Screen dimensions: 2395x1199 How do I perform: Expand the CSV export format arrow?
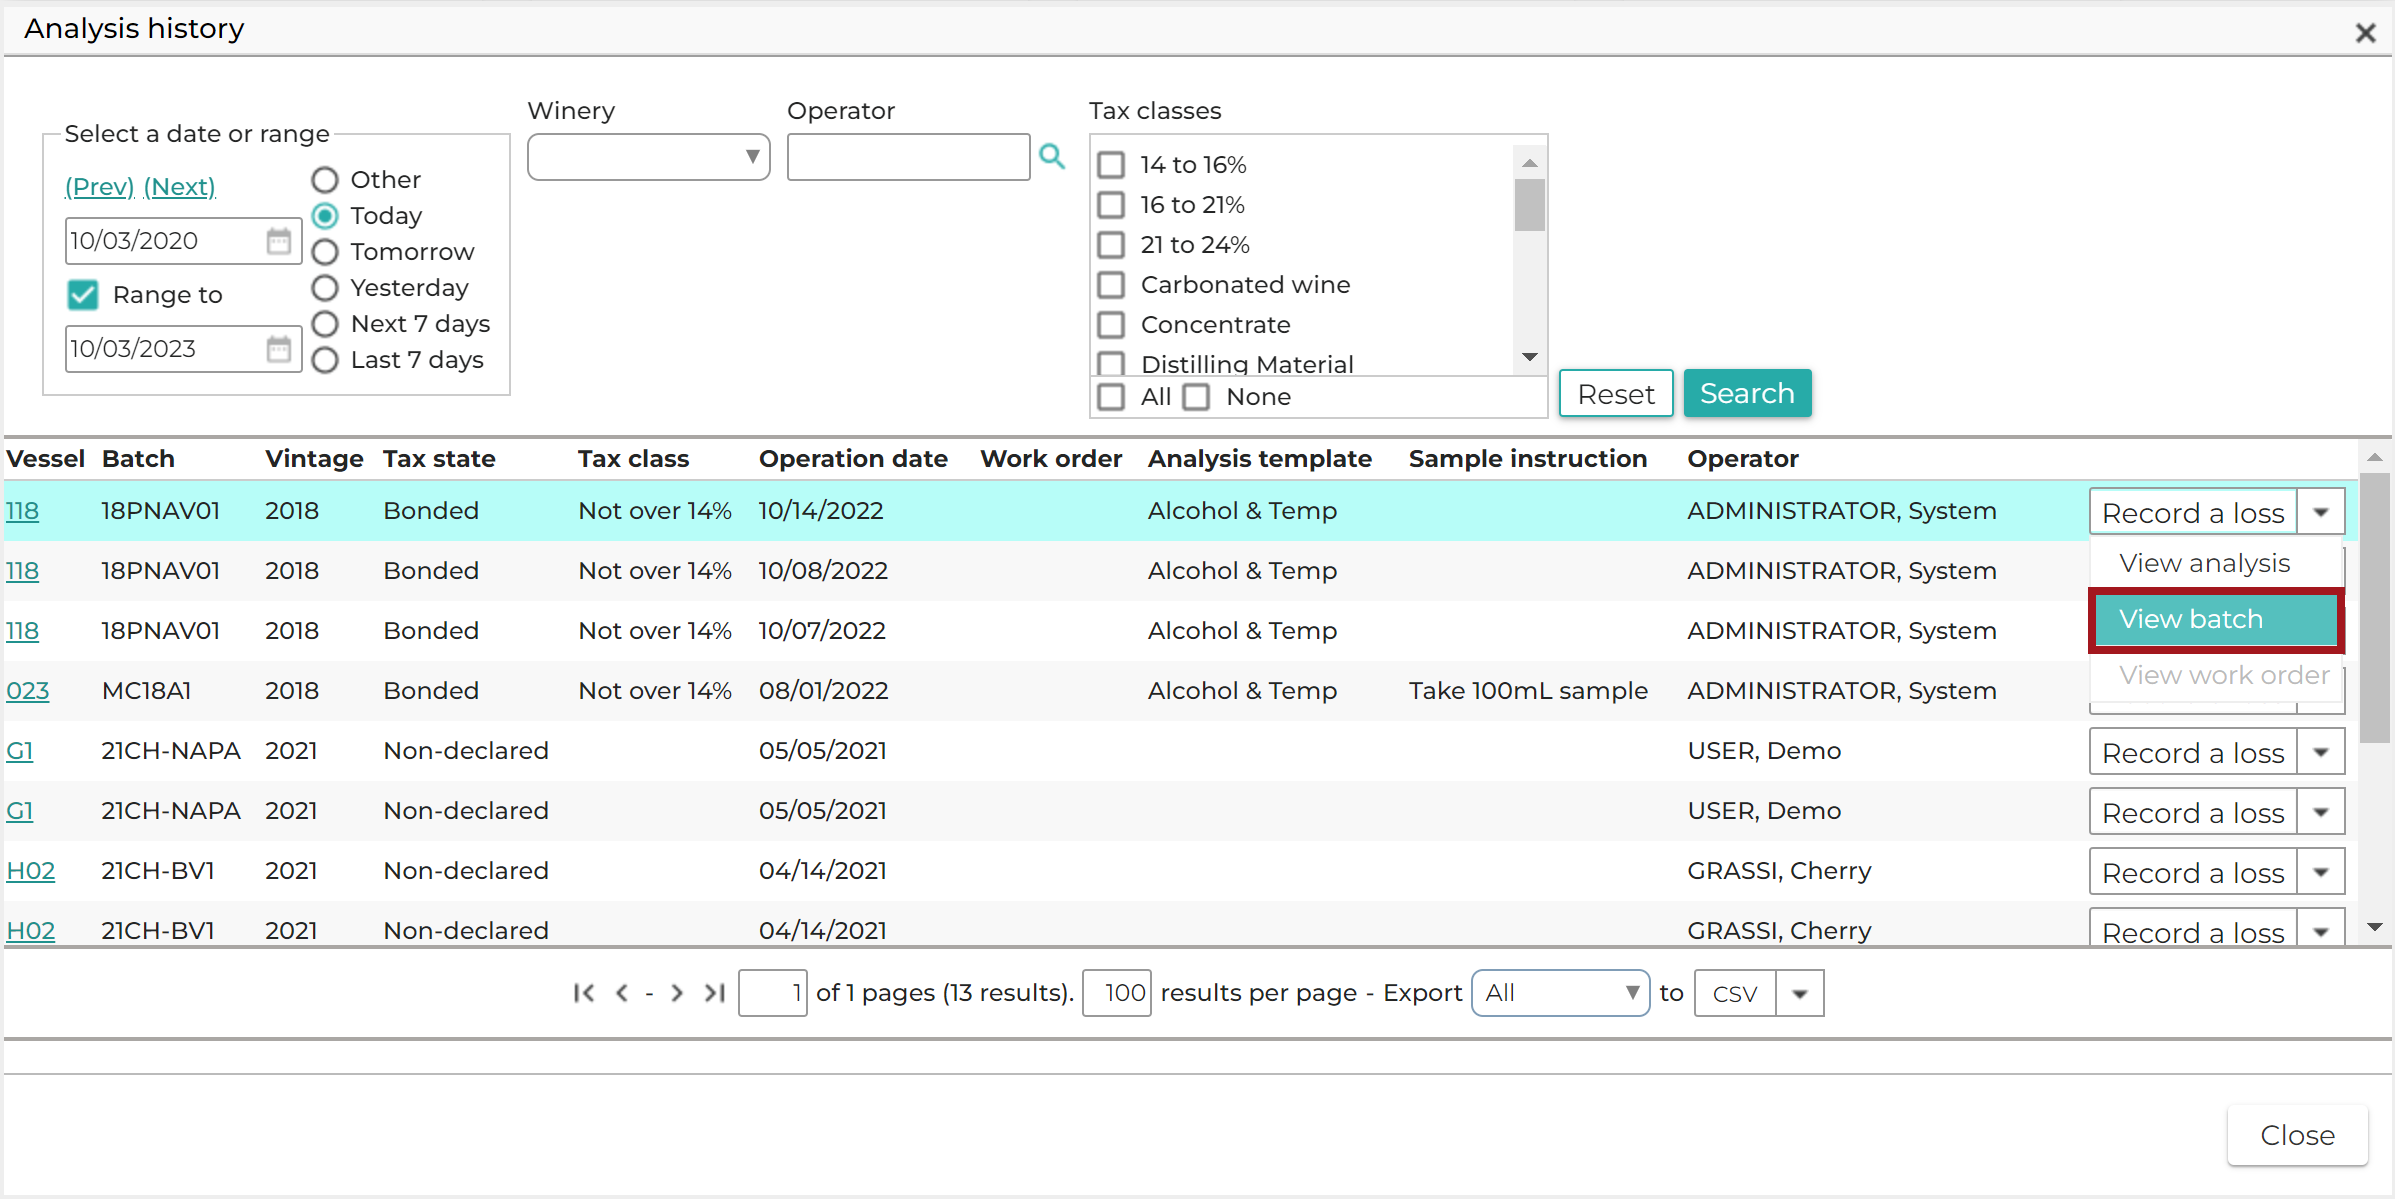pos(1800,993)
